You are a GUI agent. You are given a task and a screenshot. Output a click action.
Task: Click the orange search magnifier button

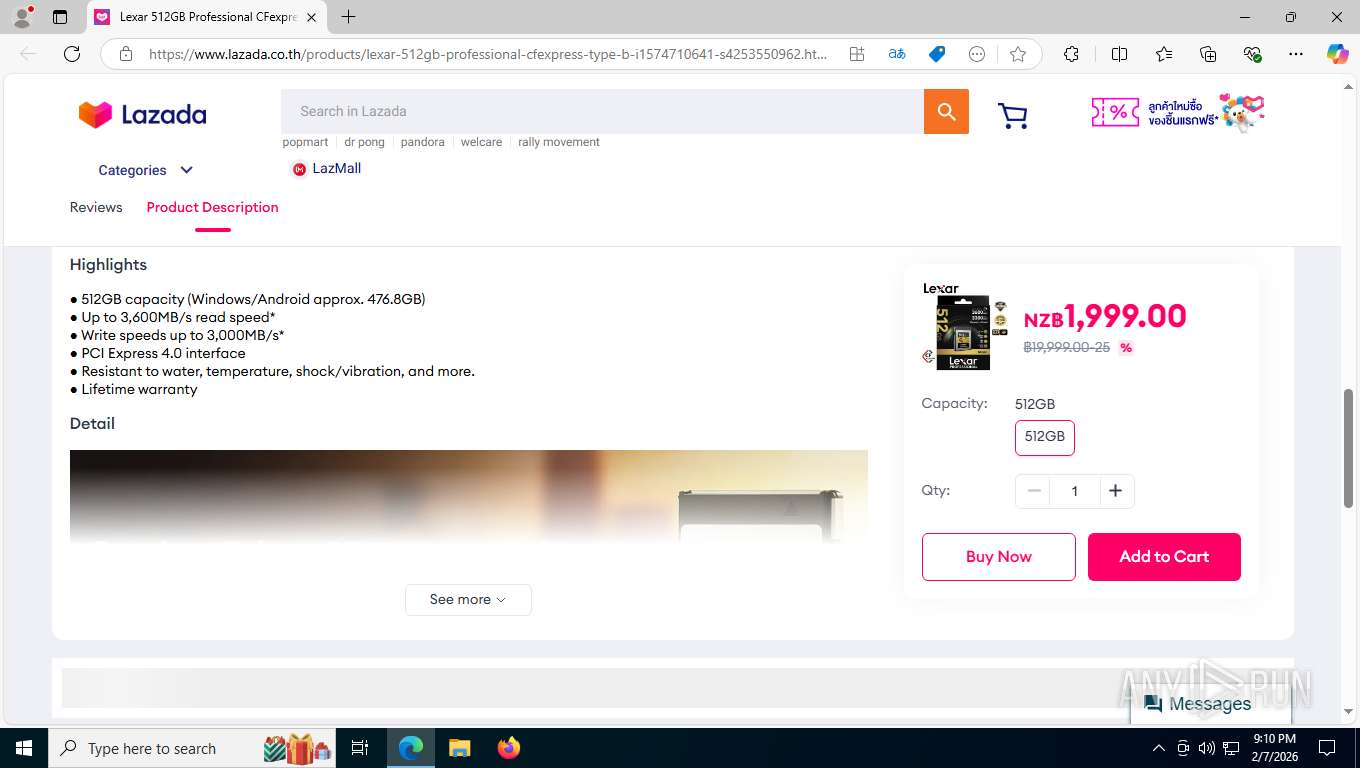tap(946, 111)
